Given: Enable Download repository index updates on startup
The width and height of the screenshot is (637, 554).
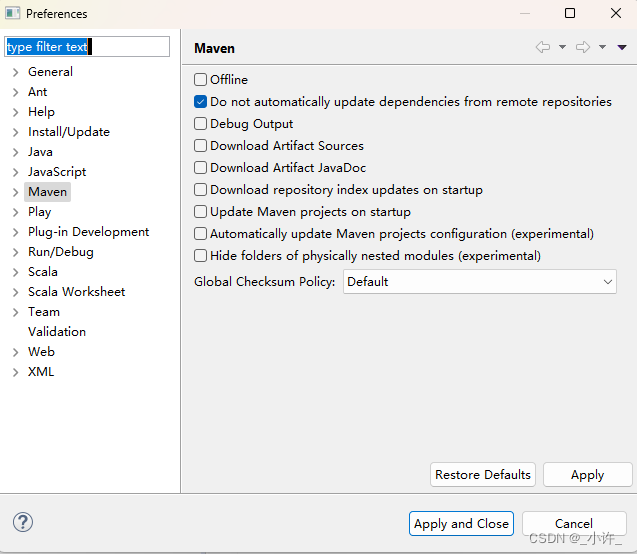Looking at the screenshot, I should pyautogui.click(x=200, y=189).
